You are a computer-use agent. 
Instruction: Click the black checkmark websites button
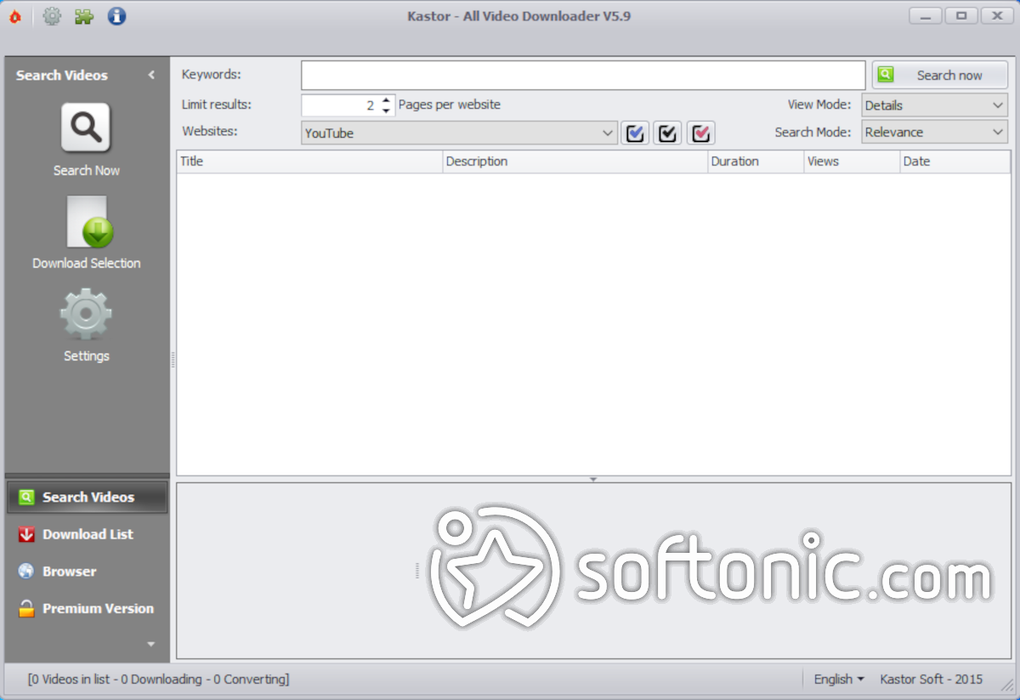click(x=667, y=133)
